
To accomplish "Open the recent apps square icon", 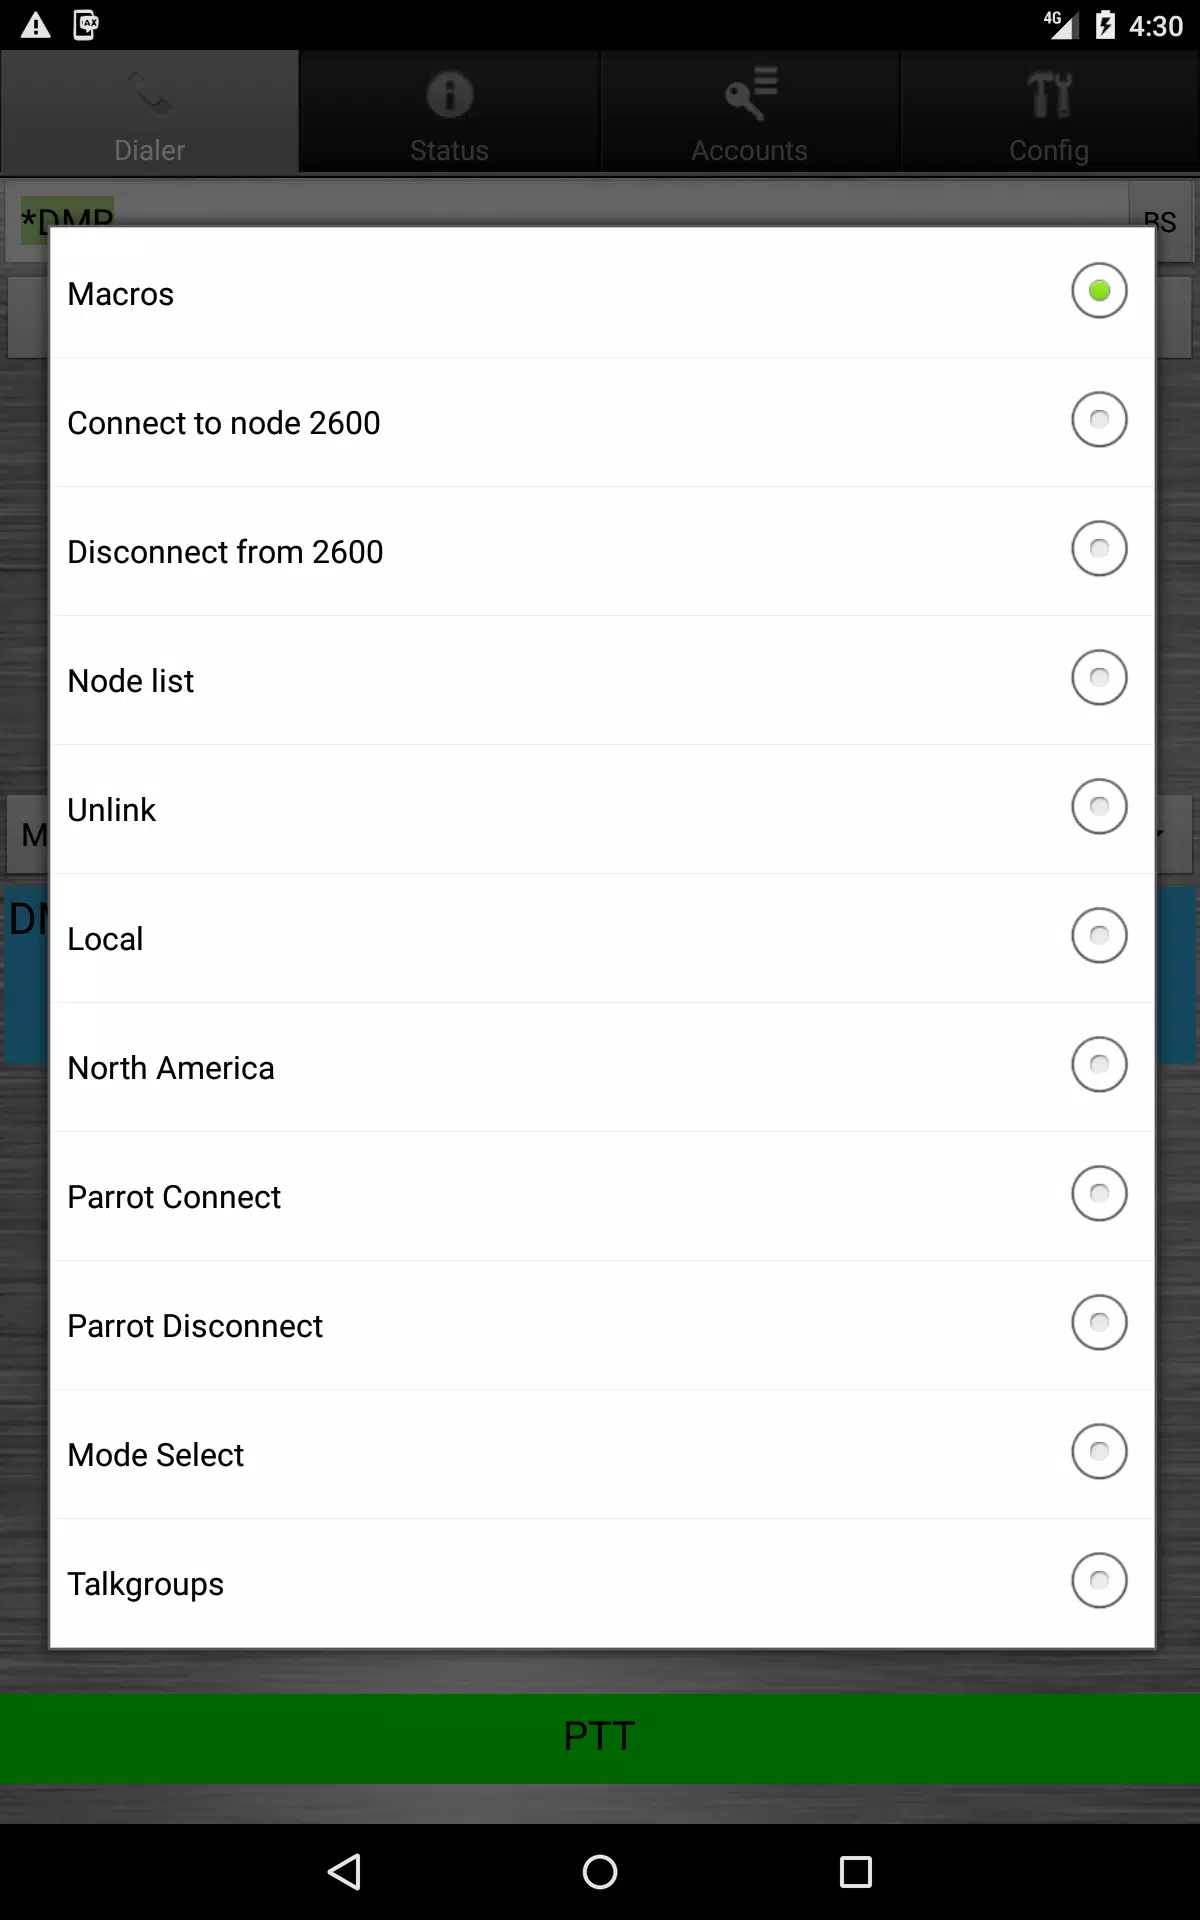I will [x=855, y=1871].
